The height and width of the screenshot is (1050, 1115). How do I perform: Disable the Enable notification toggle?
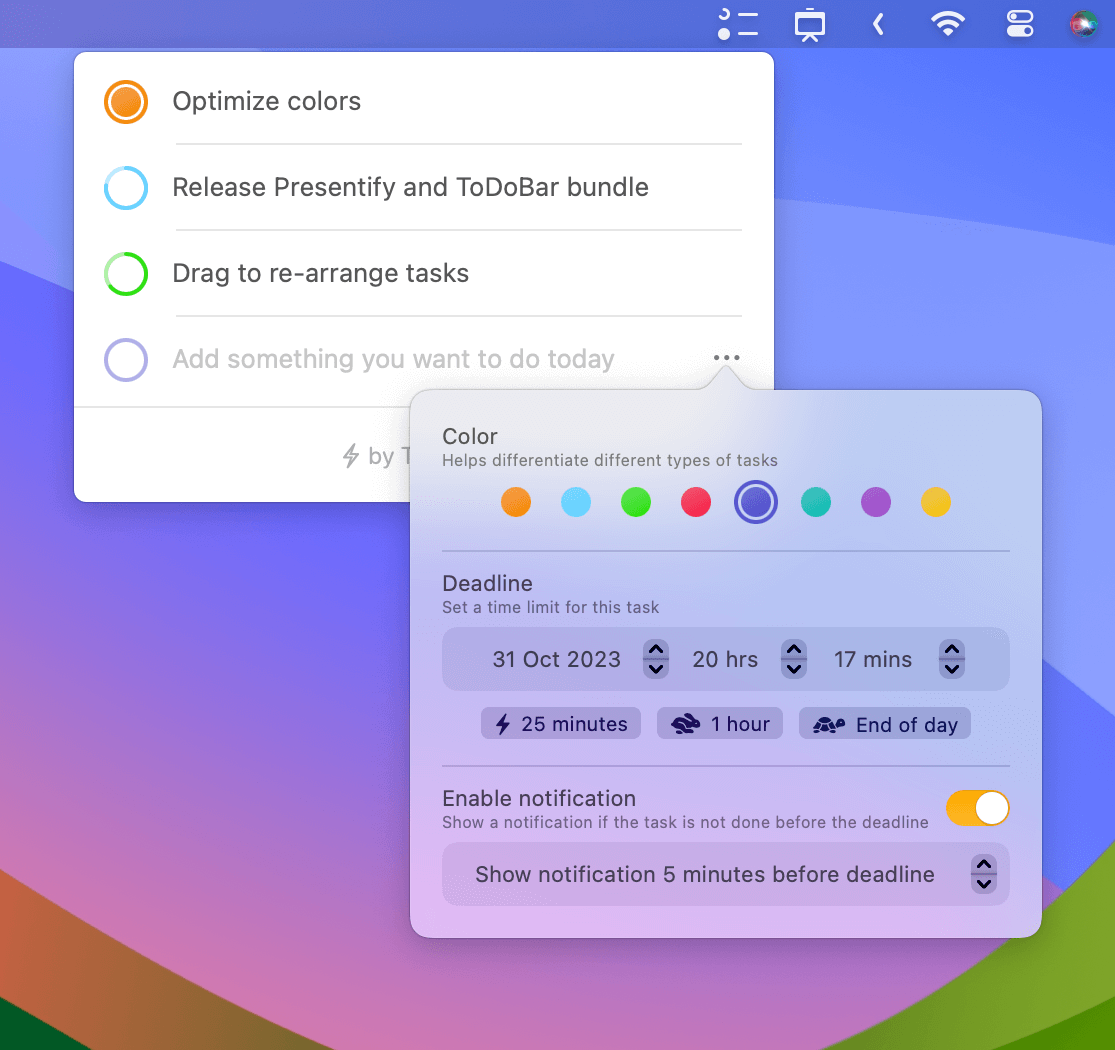point(977,808)
